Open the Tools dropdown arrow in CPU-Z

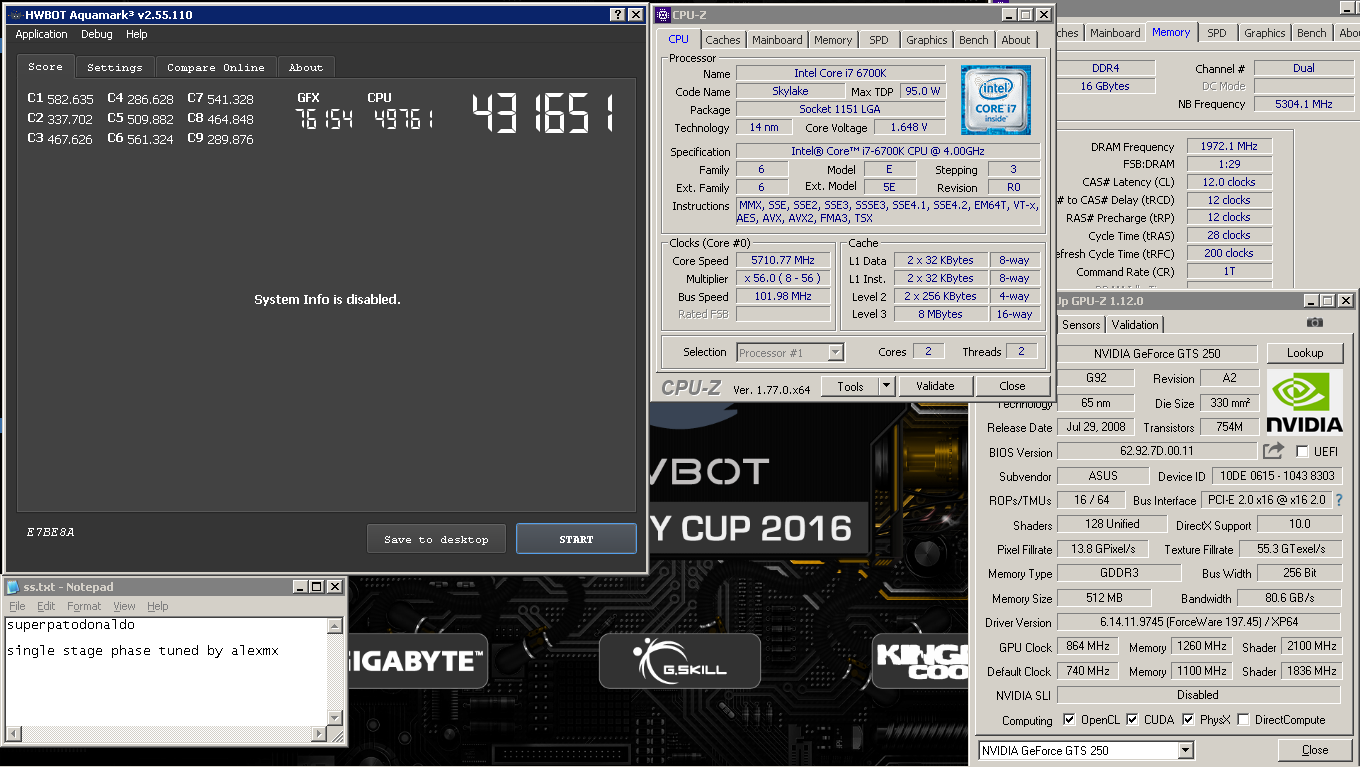(886, 386)
